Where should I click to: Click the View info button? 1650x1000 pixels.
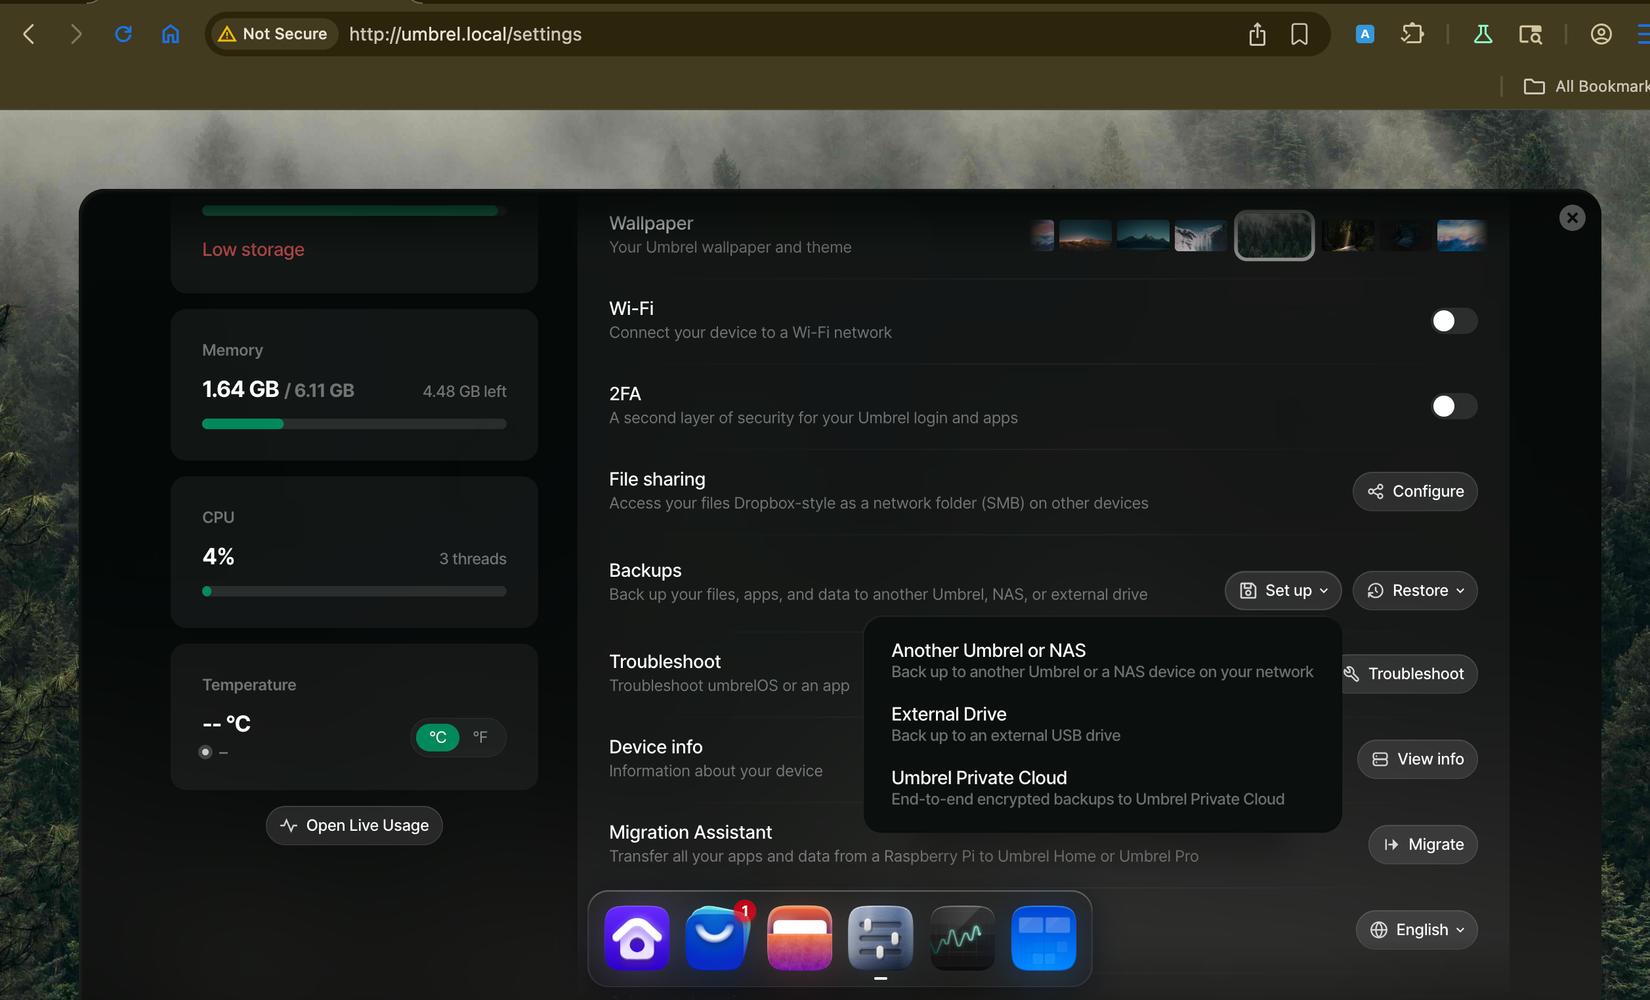coord(1417,759)
